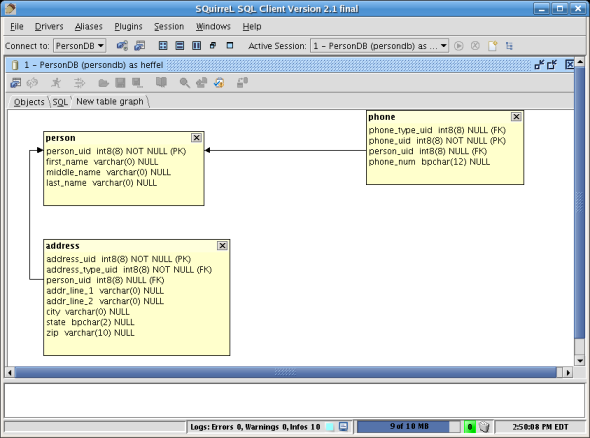Open the Aliases menu

click(x=88, y=27)
